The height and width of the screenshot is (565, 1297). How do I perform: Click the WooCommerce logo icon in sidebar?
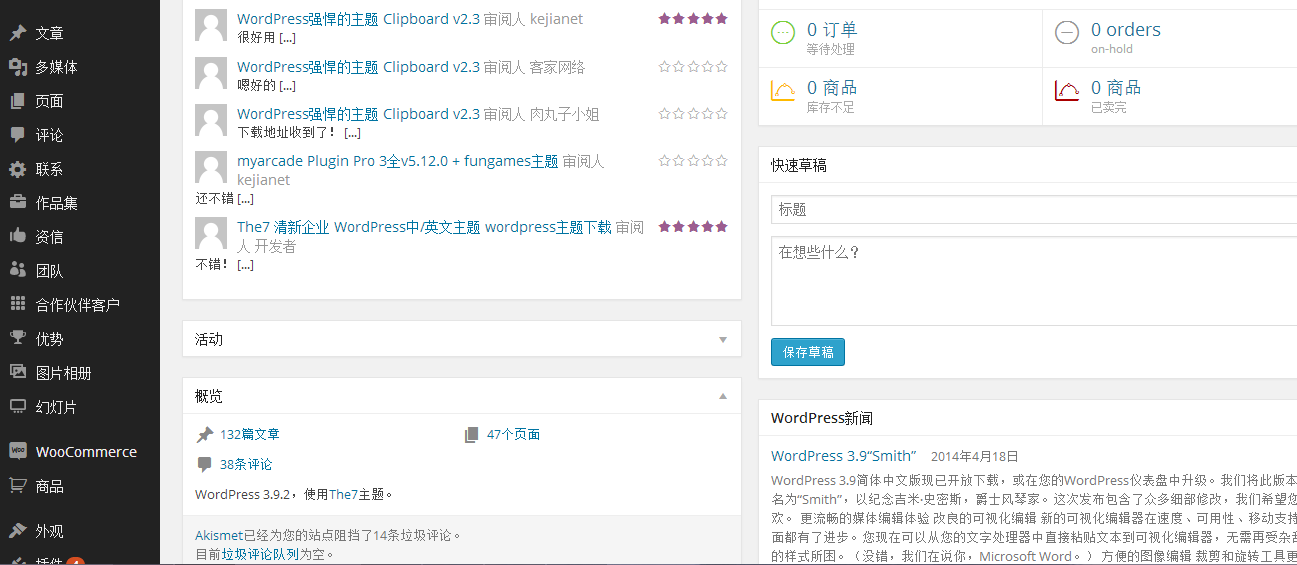(x=17, y=451)
